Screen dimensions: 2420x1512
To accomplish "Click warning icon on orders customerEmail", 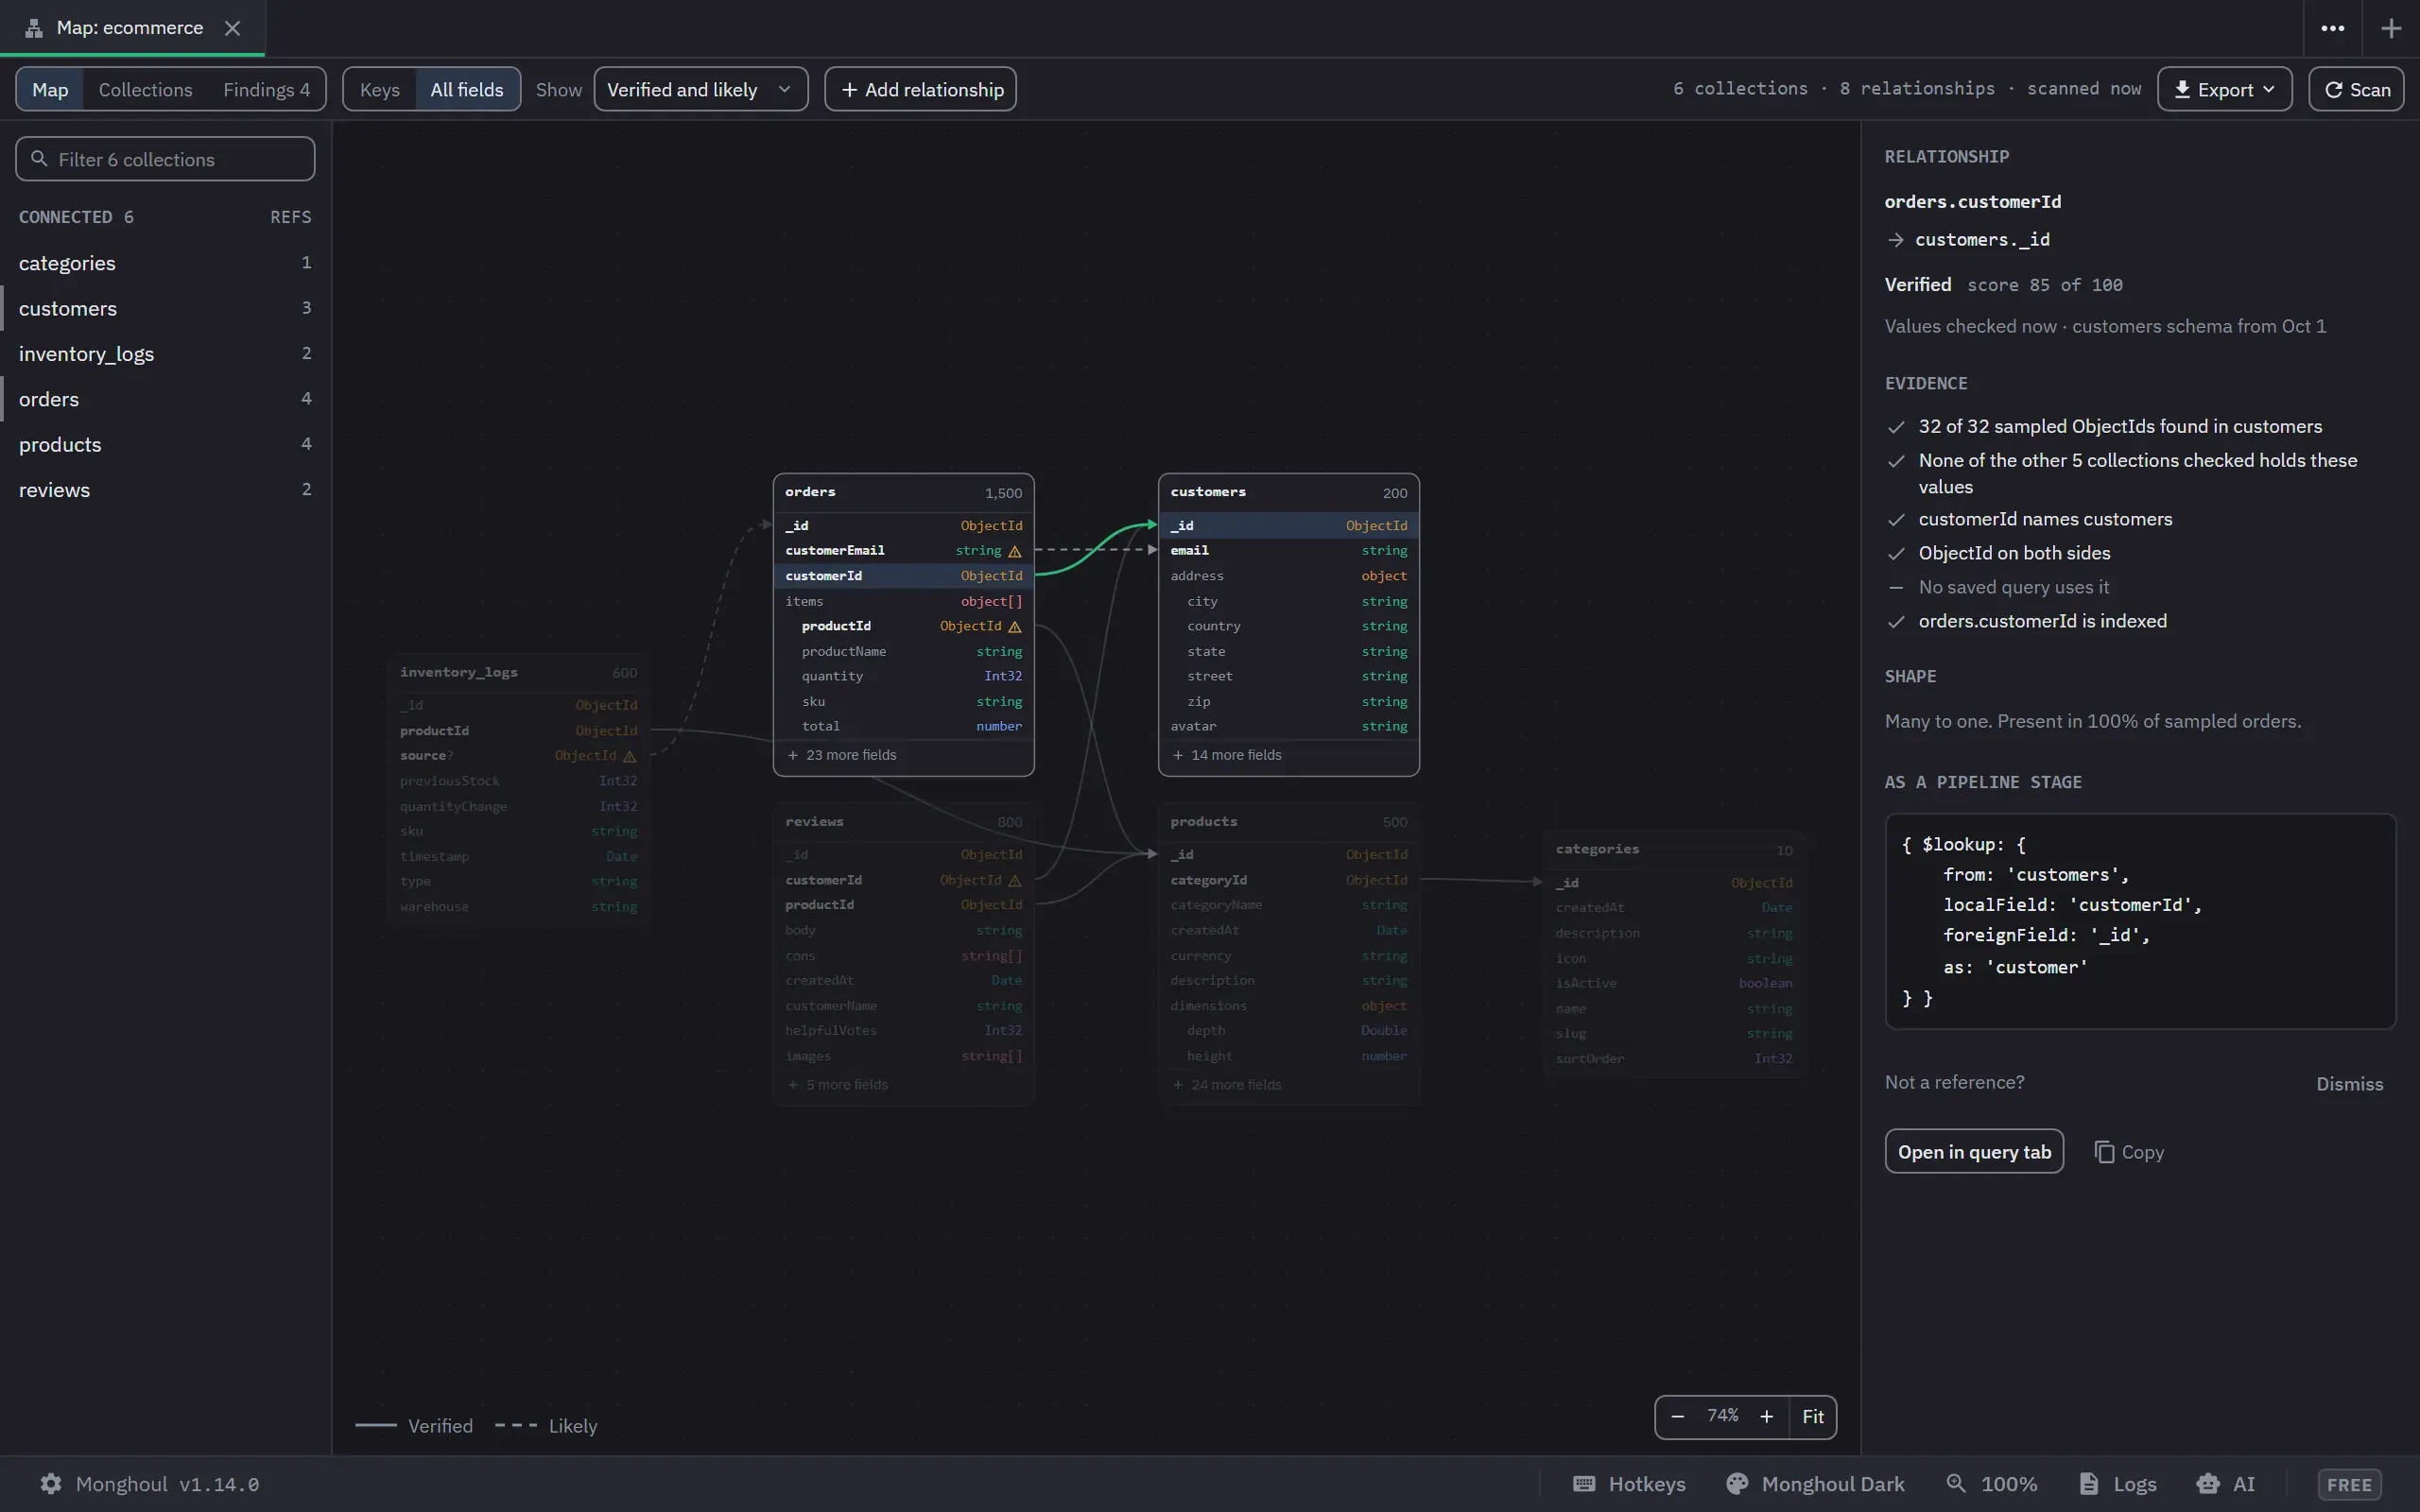I will click(1014, 551).
